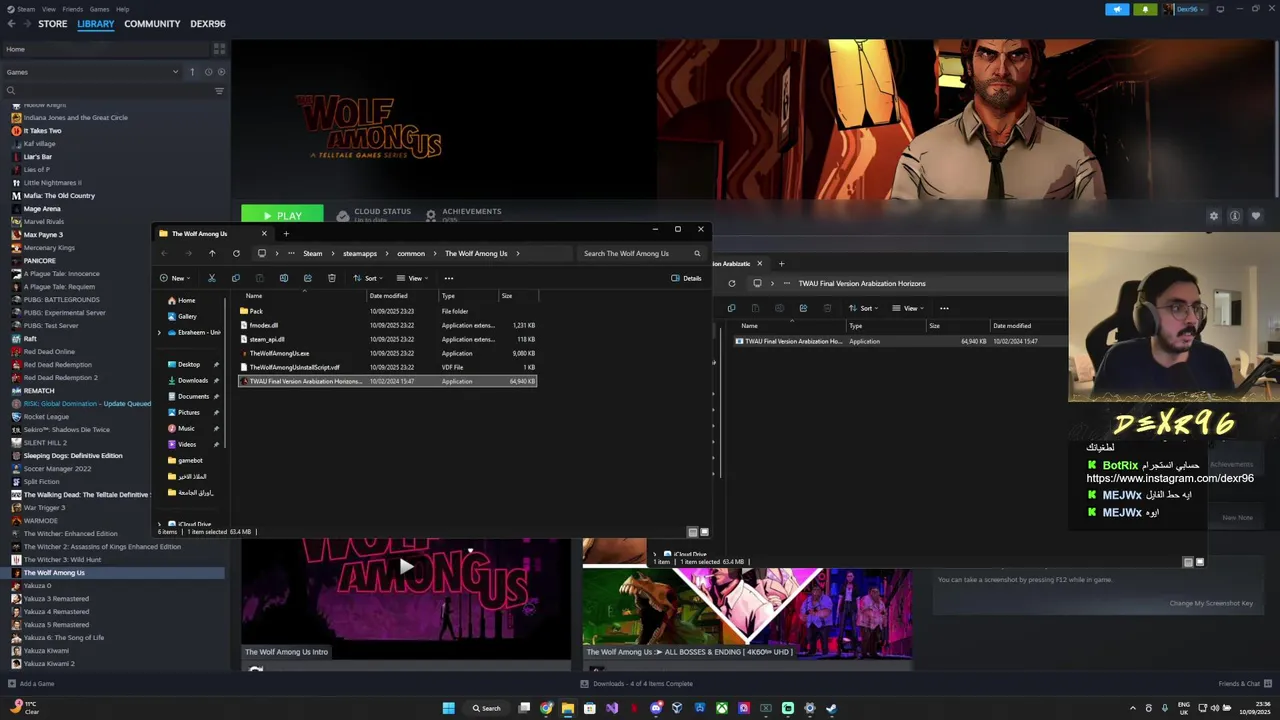This screenshot has width=1280, height=720.
Task: Click the ready-to-play filter icon in Steam sidebar
Action: [221, 72]
